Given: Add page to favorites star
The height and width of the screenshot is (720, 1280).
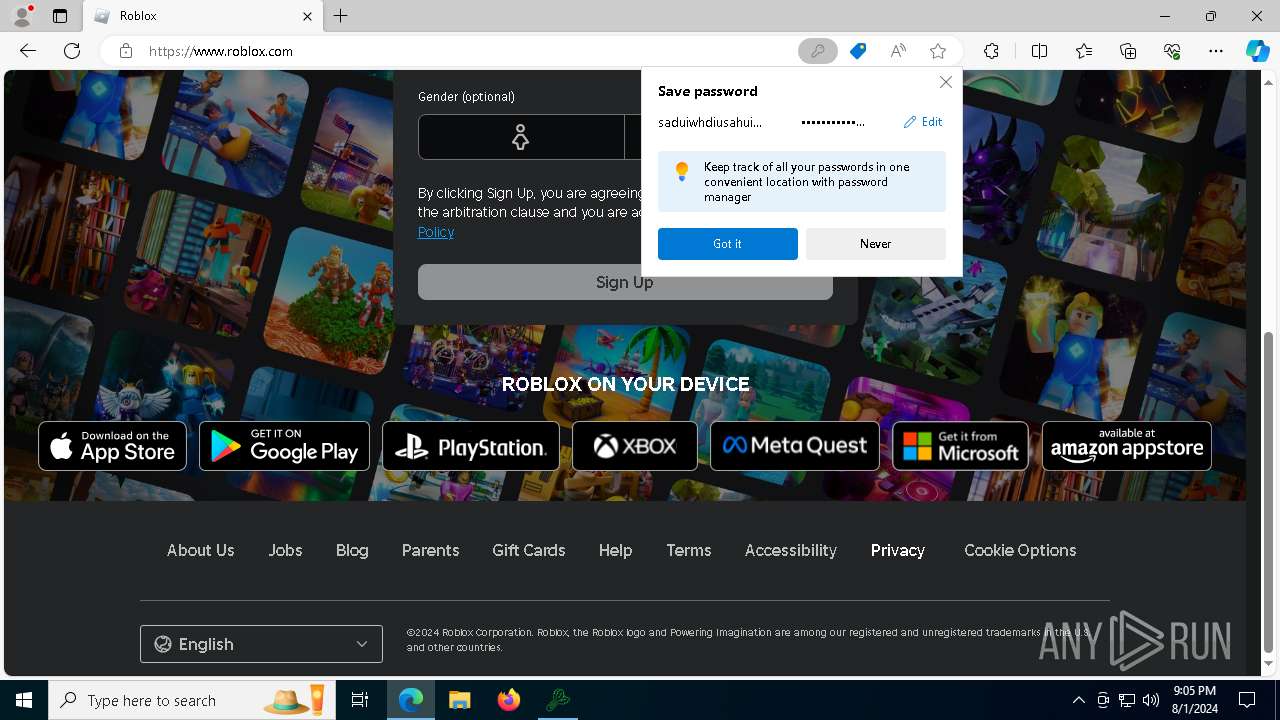Looking at the screenshot, I should (938, 51).
